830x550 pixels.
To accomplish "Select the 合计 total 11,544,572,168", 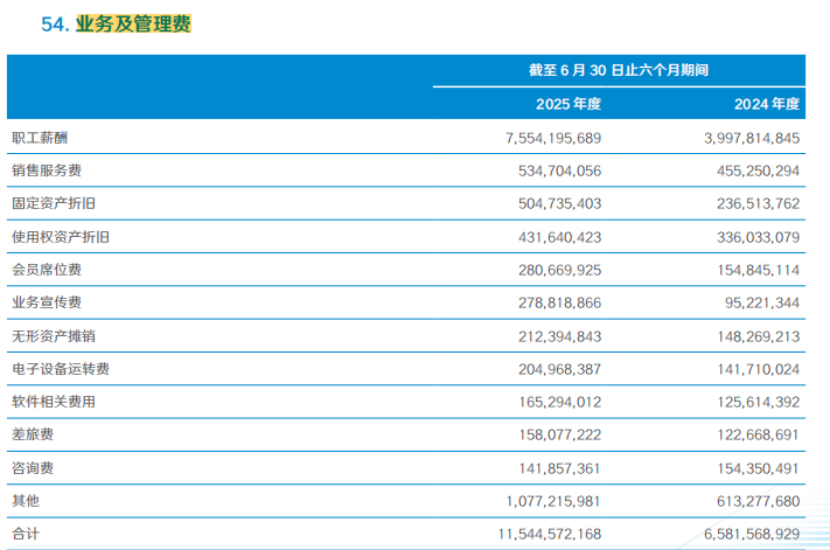I will 549,534.
